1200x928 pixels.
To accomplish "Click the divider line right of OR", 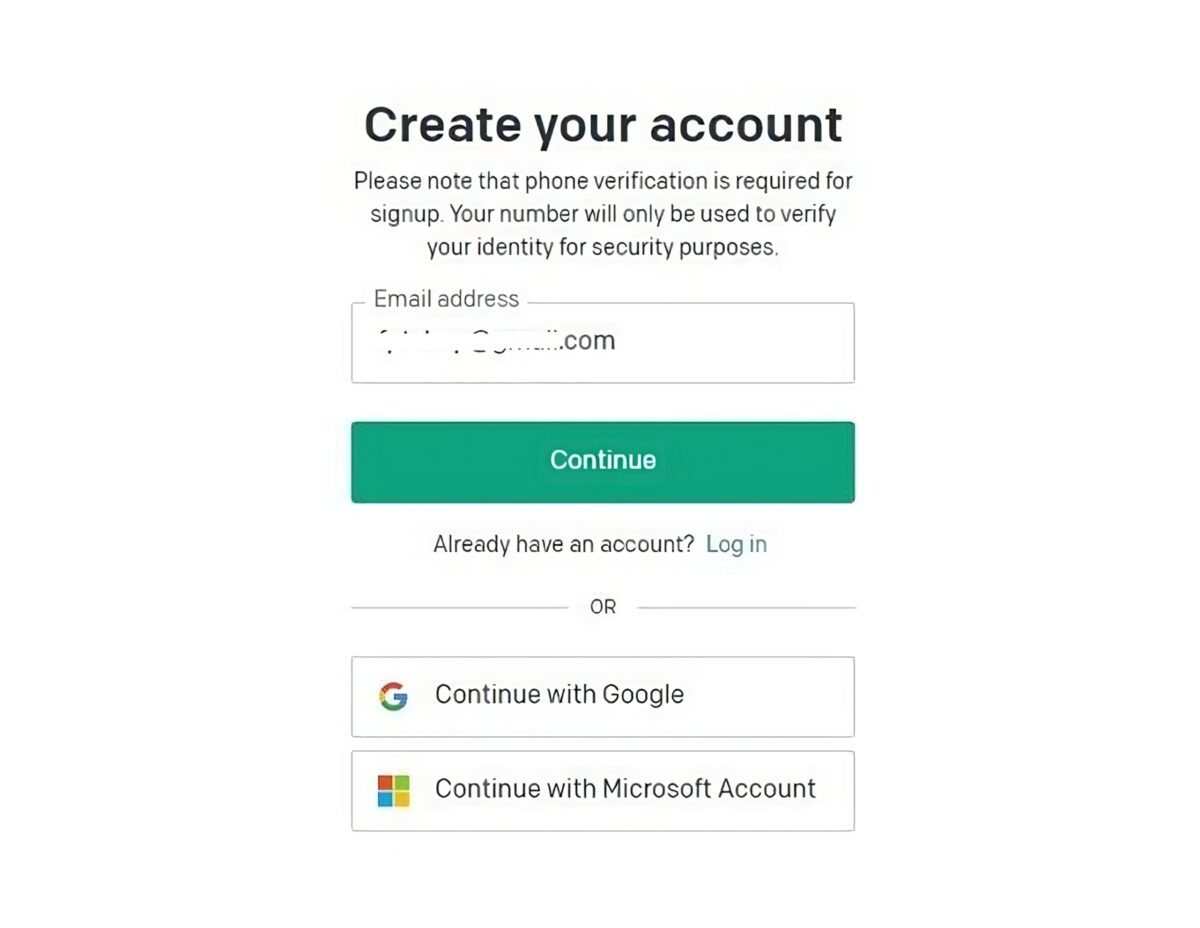I will tap(746, 607).
